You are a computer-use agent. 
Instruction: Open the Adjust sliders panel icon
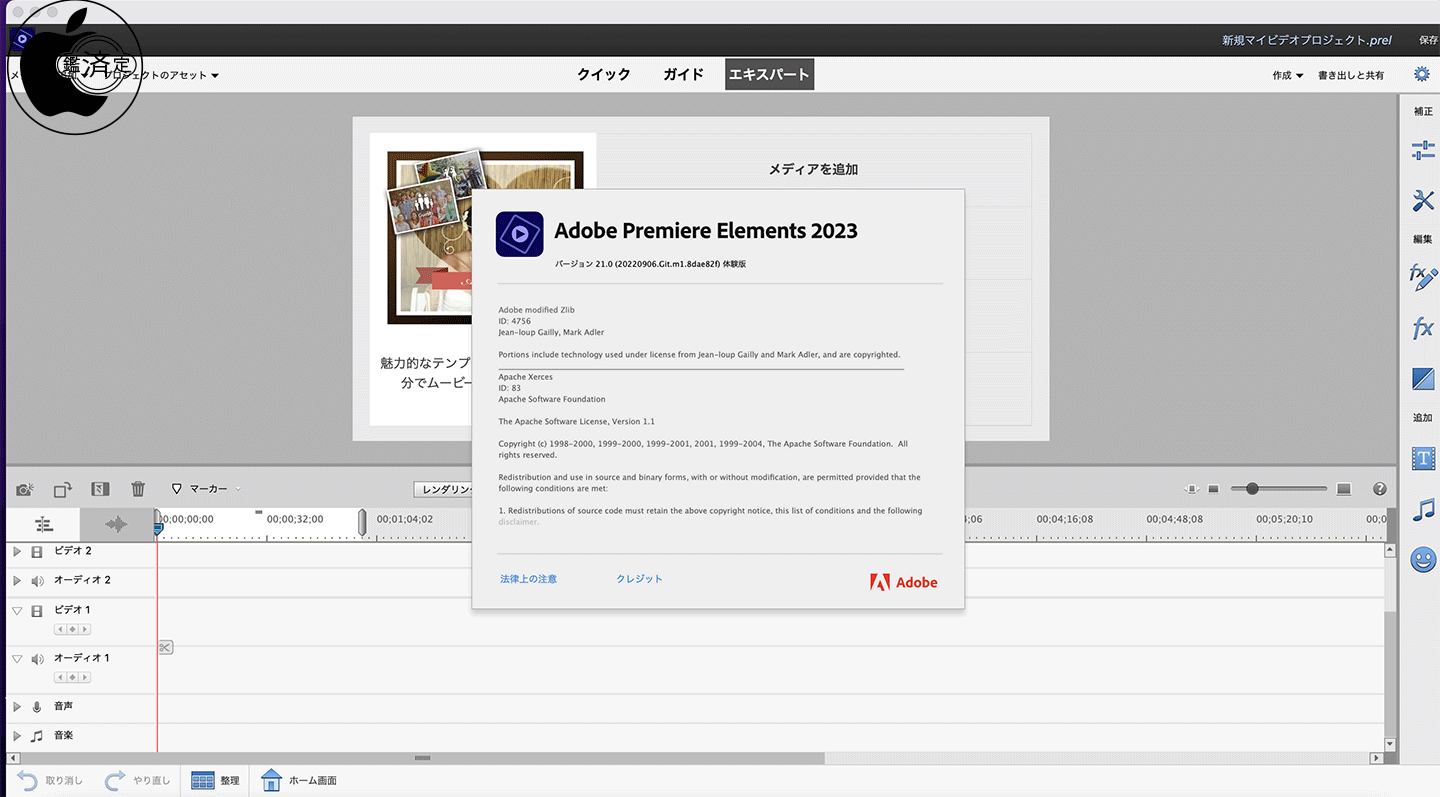pyautogui.click(x=1422, y=151)
